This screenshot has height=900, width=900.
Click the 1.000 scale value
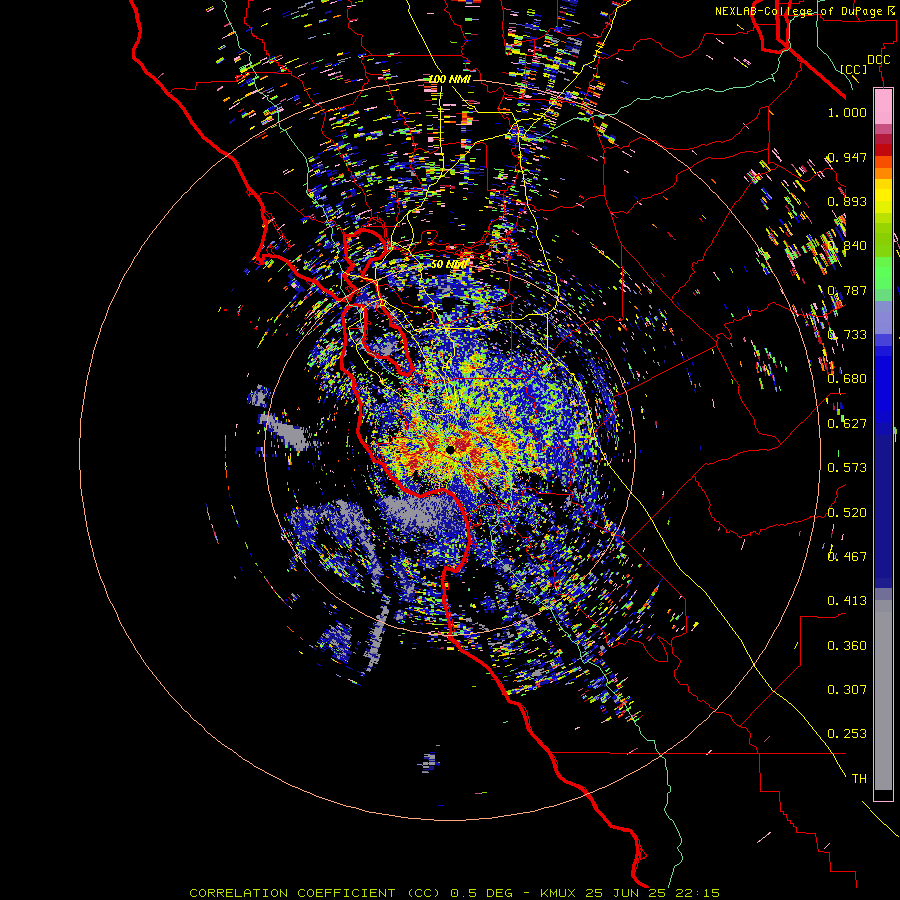tap(847, 112)
